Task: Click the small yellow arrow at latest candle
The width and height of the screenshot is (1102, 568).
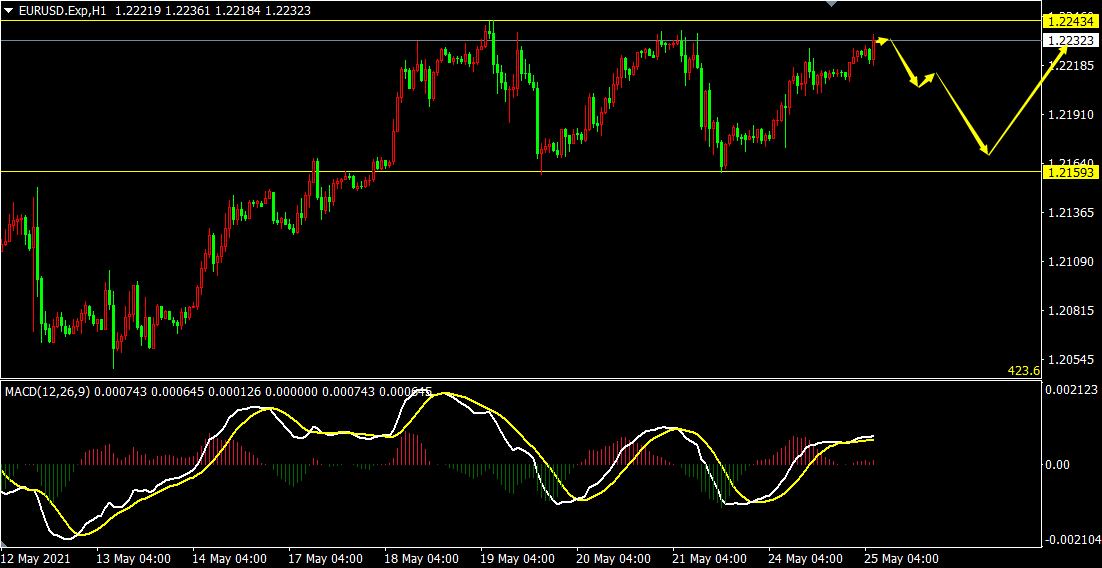Action: click(883, 40)
